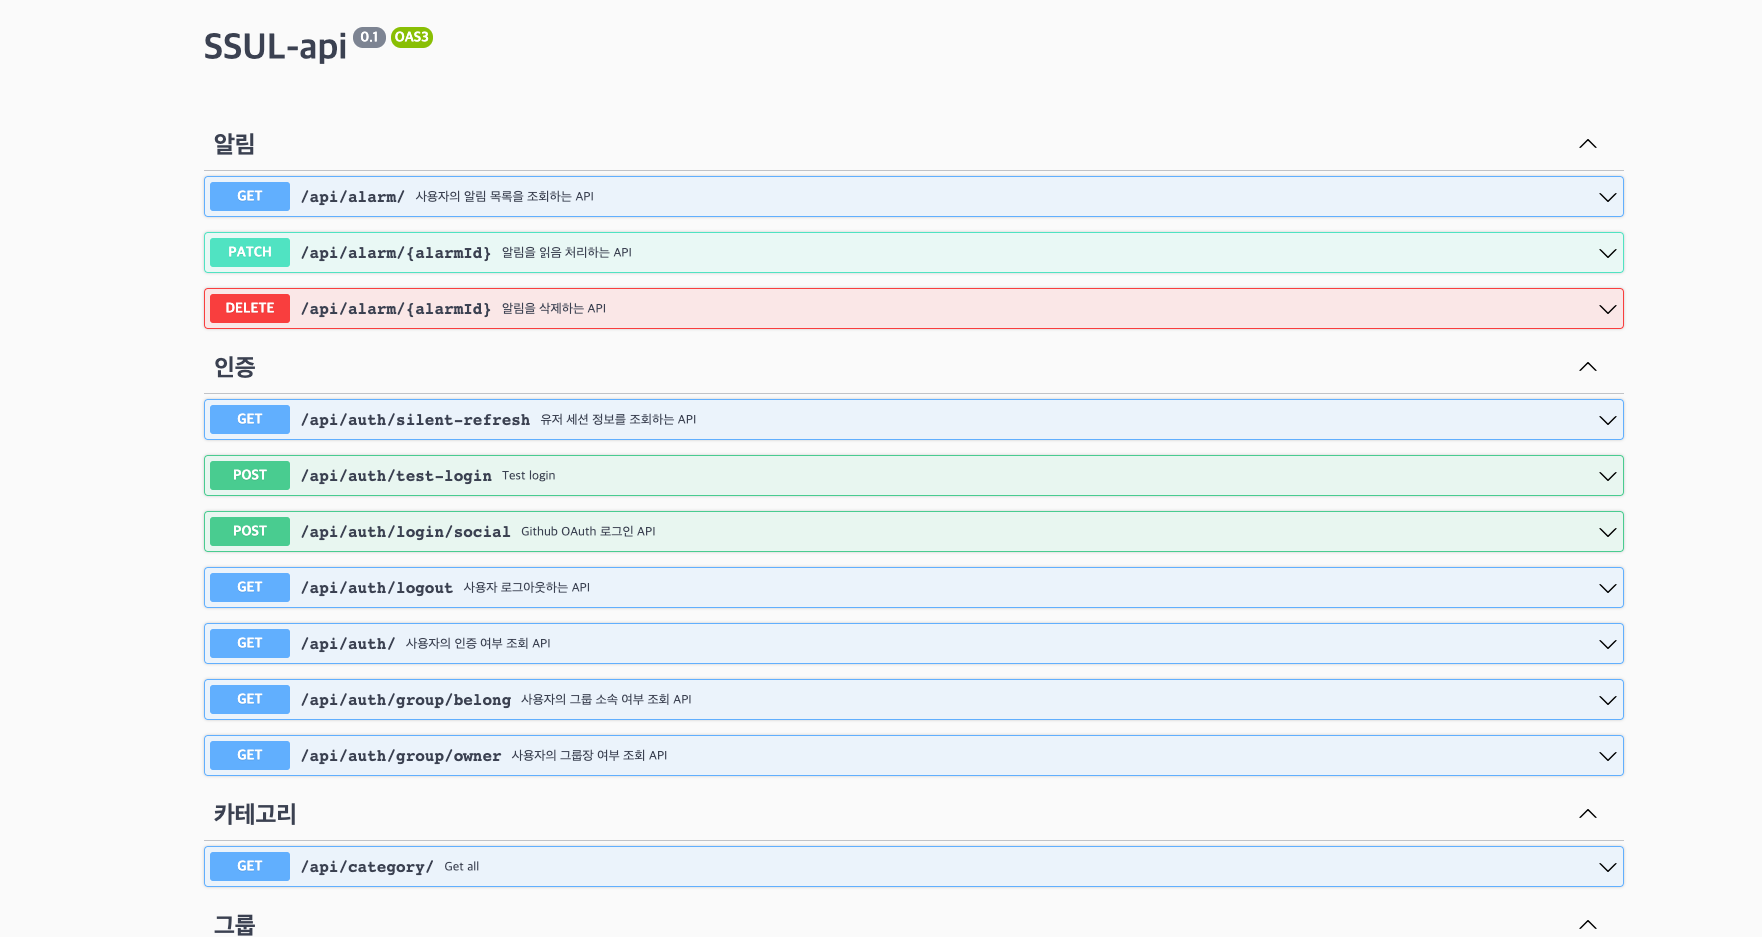The image size is (1762, 937).
Task: Click description '사용자 로그아웃하는 API'
Action: click(527, 587)
